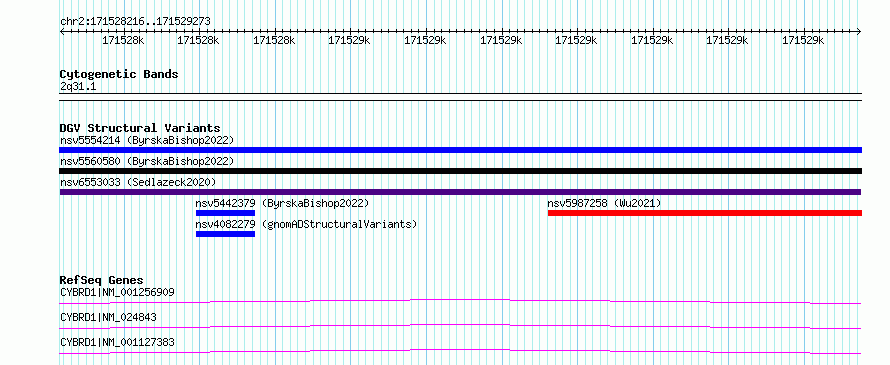Open variant nsv5987258 (Wu2021) label

tap(604, 203)
